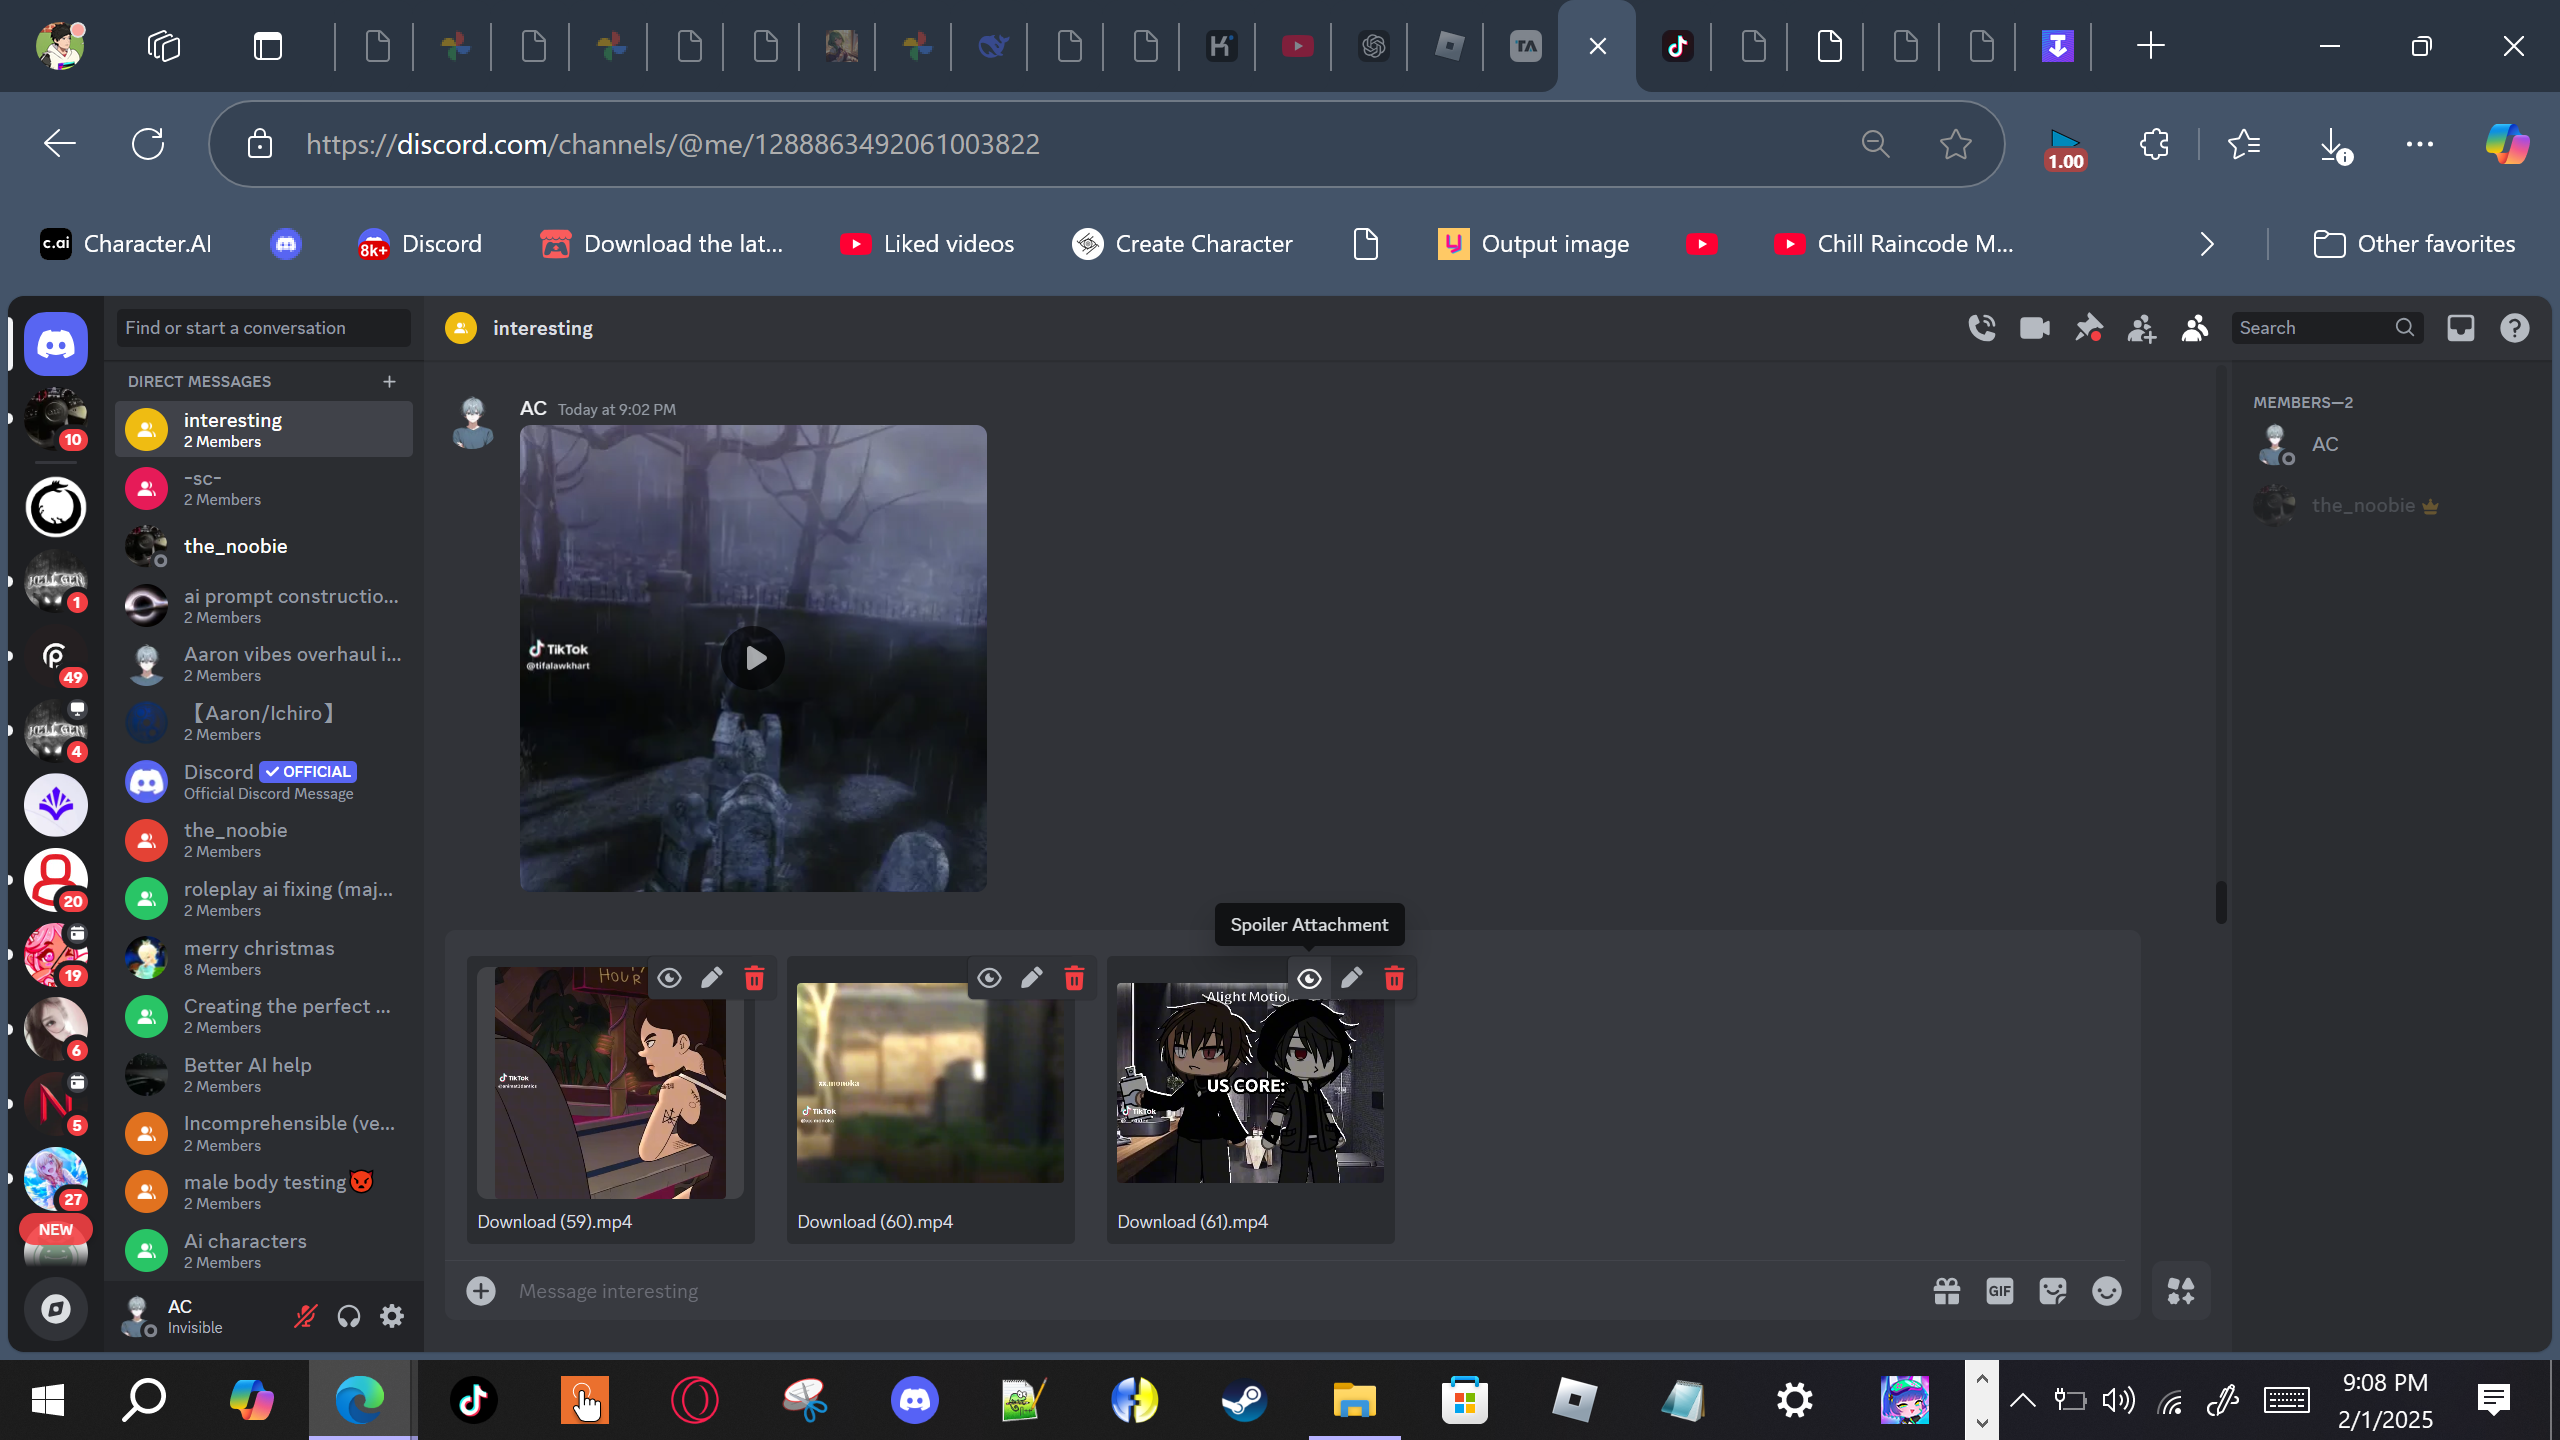Add friends to this DM

2141,328
